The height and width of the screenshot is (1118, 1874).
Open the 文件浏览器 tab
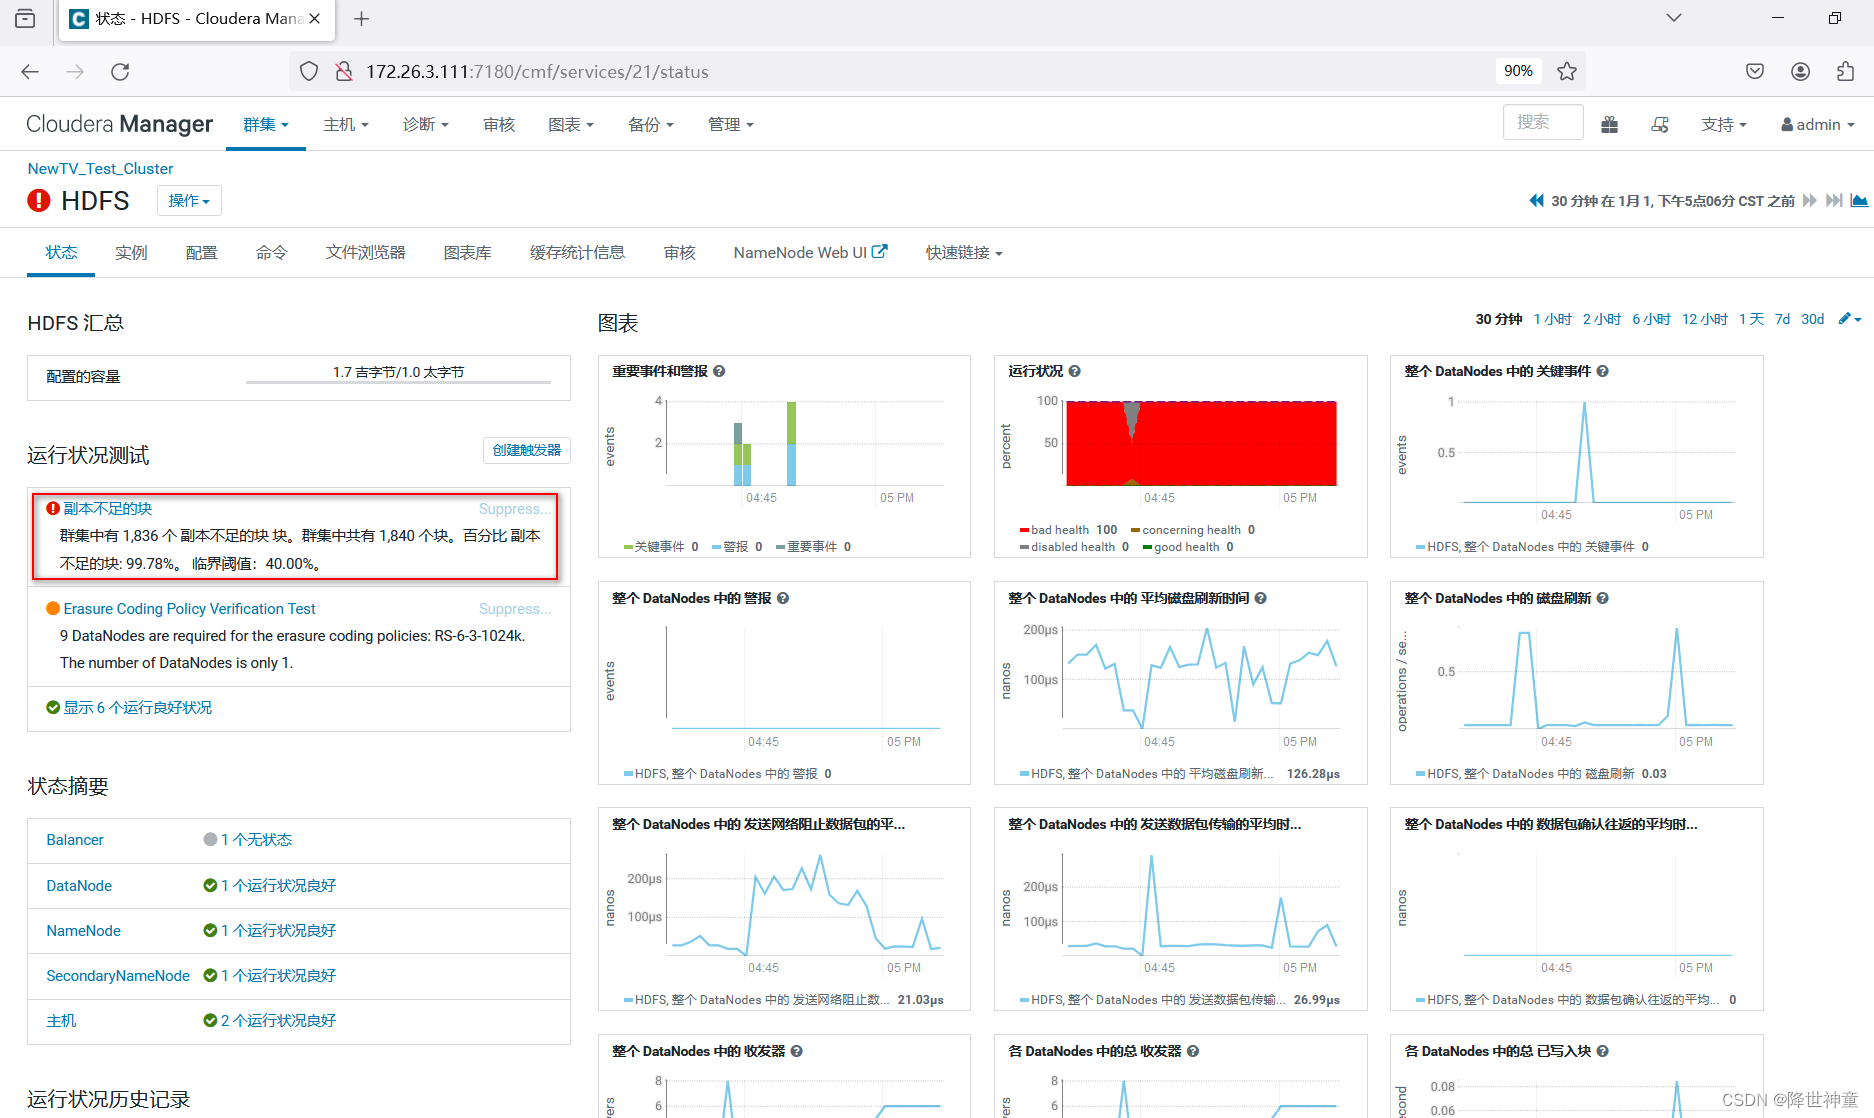coord(366,253)
